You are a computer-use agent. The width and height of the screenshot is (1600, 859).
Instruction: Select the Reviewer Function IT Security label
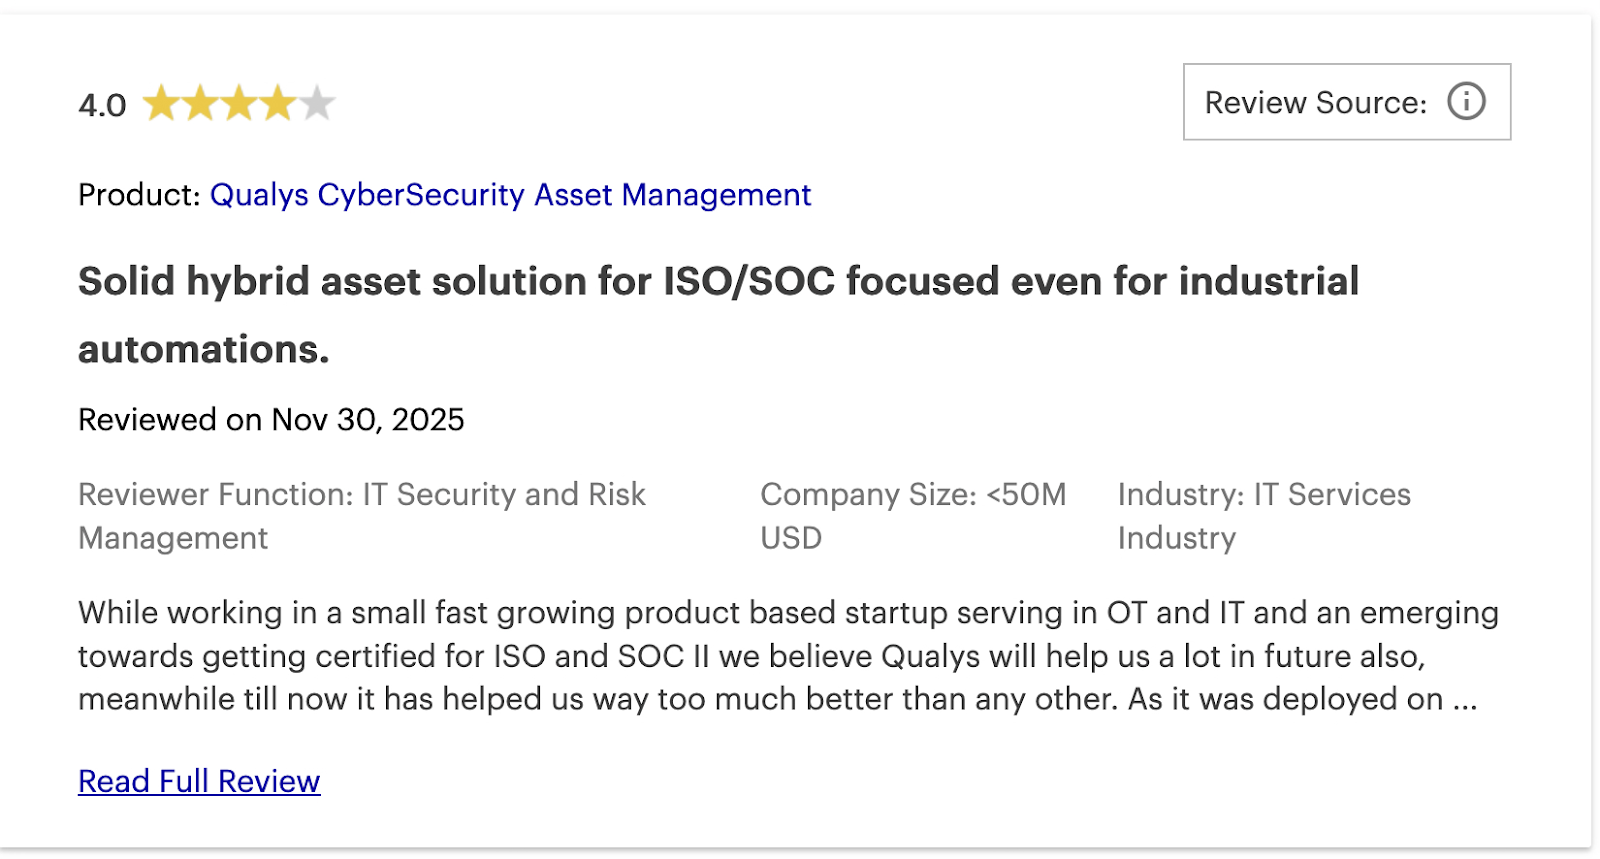[362, 494]
